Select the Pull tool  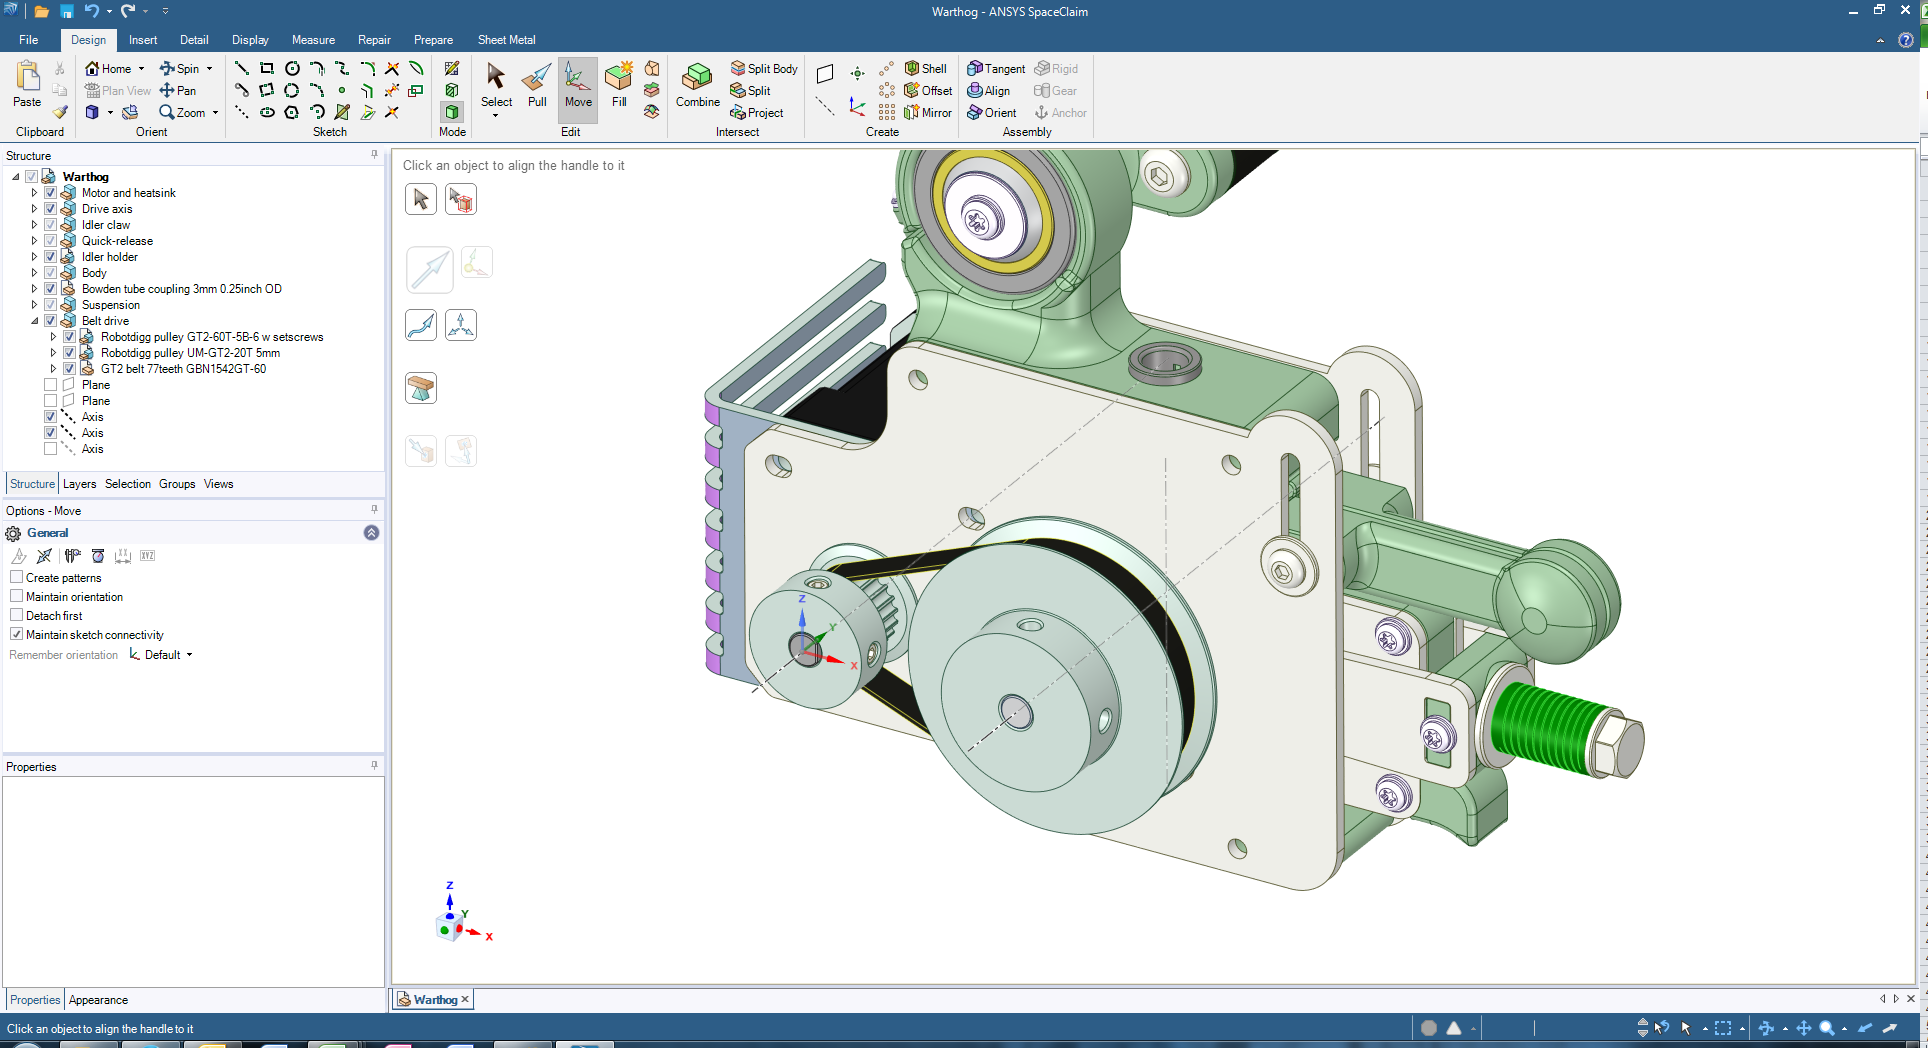(537, 84)
